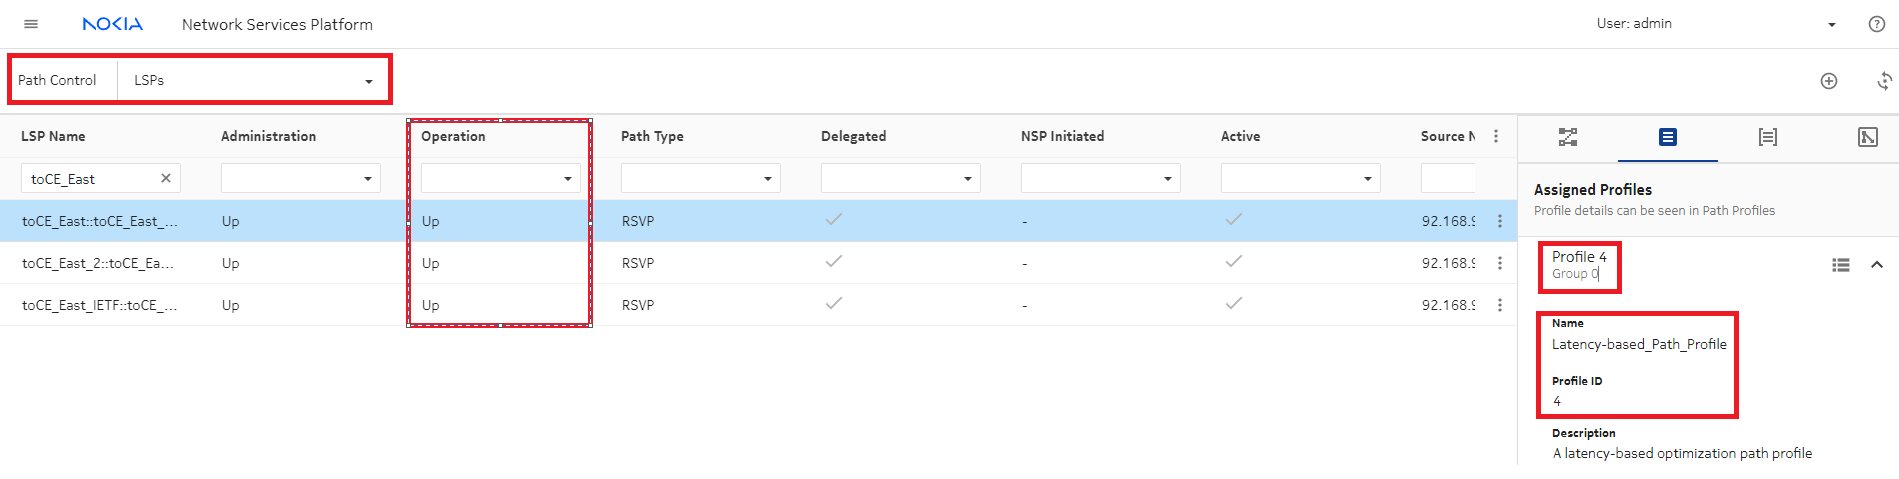Open the hamburger main menu
1899x479 pixels.
click(x=31, y=24)
